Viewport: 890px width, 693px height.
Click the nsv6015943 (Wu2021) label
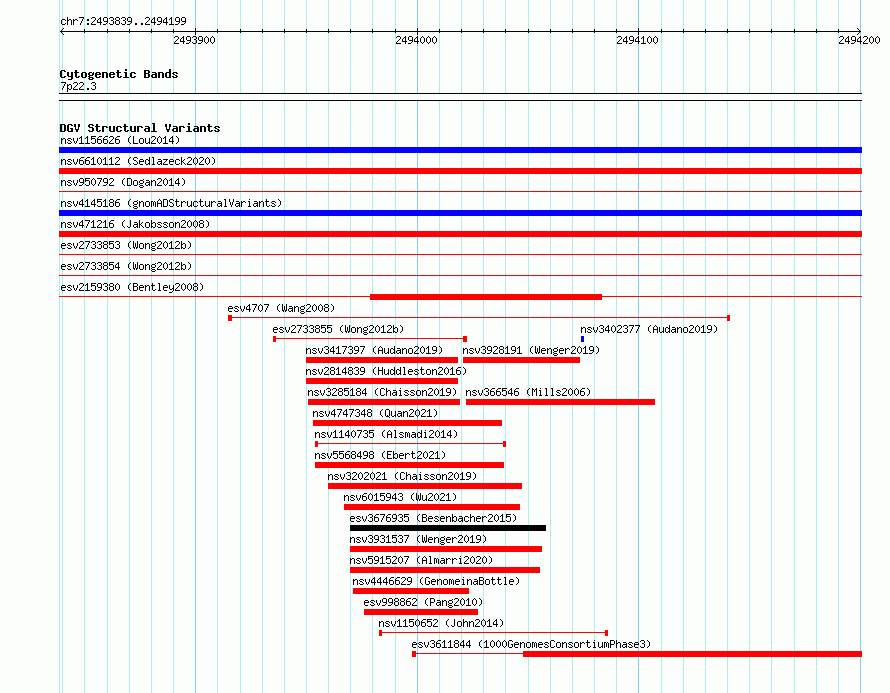coord(400,497)
